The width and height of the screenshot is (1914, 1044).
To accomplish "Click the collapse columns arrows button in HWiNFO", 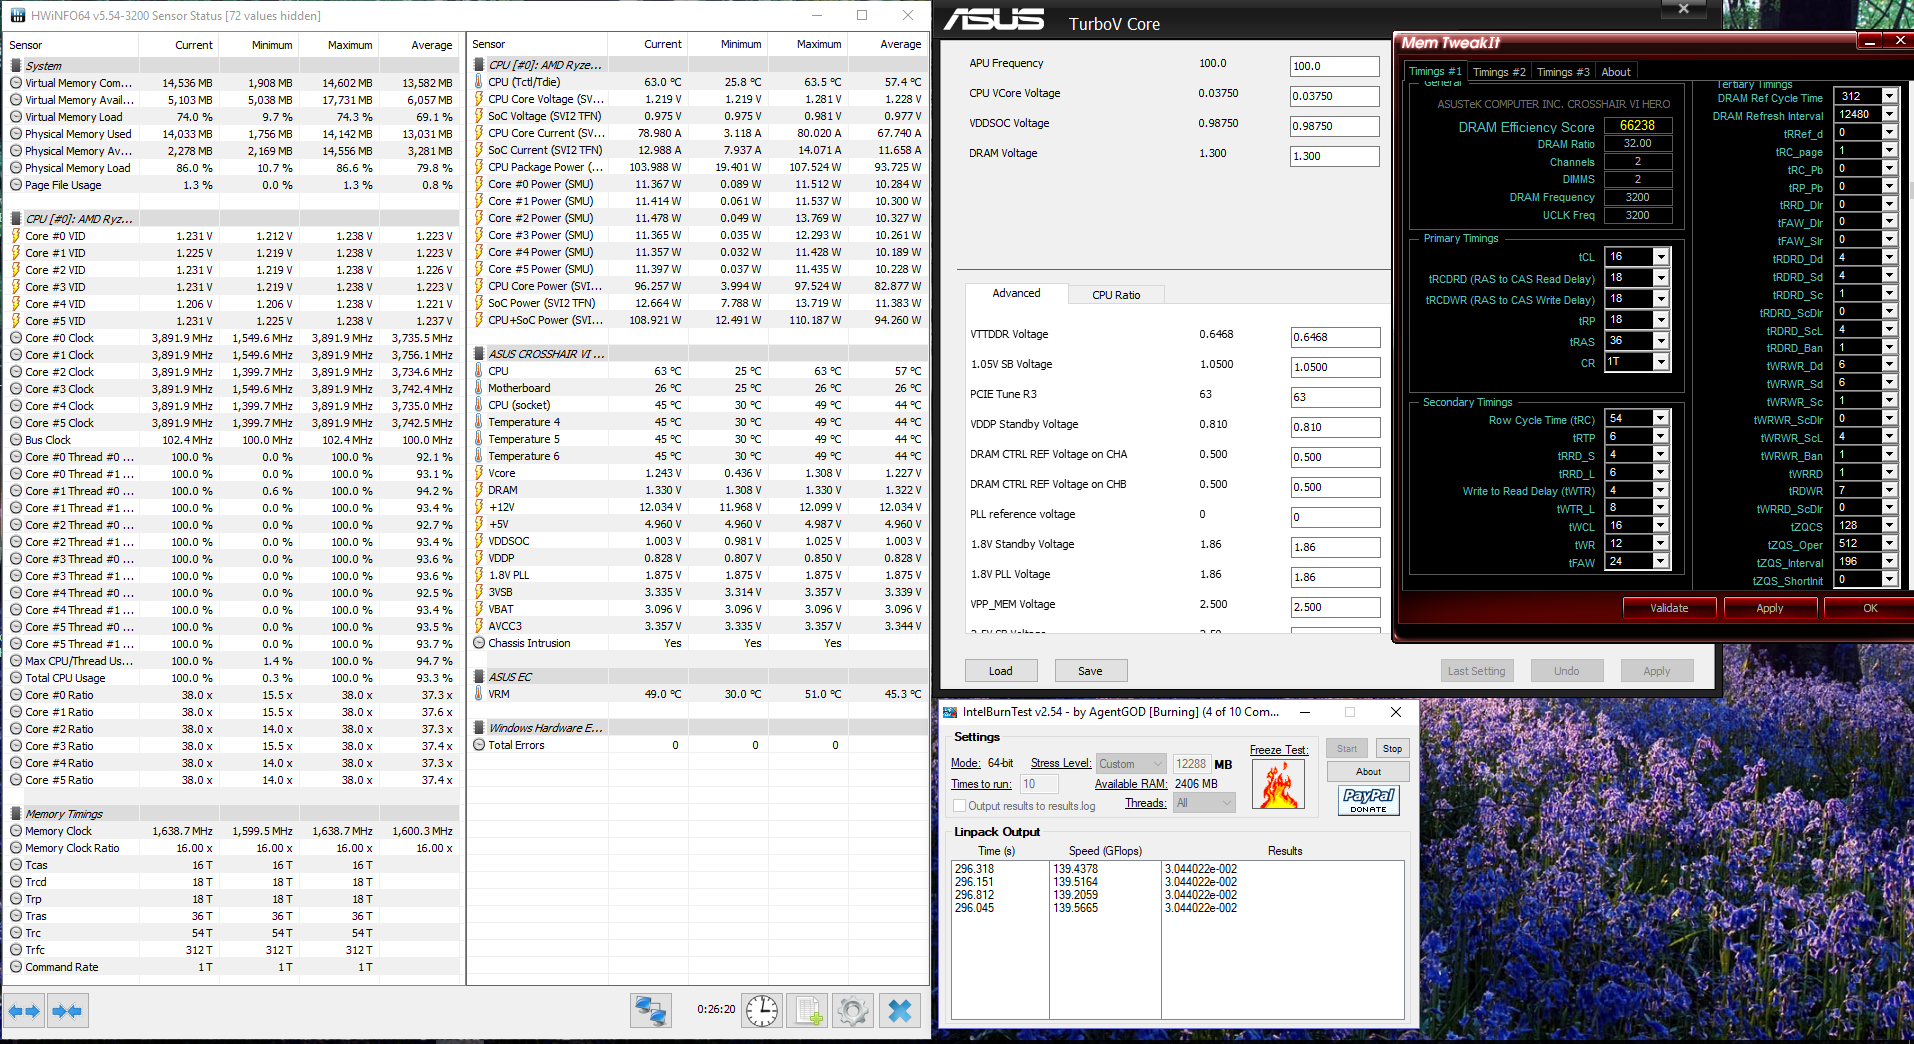I will (x=68, y=1011).
